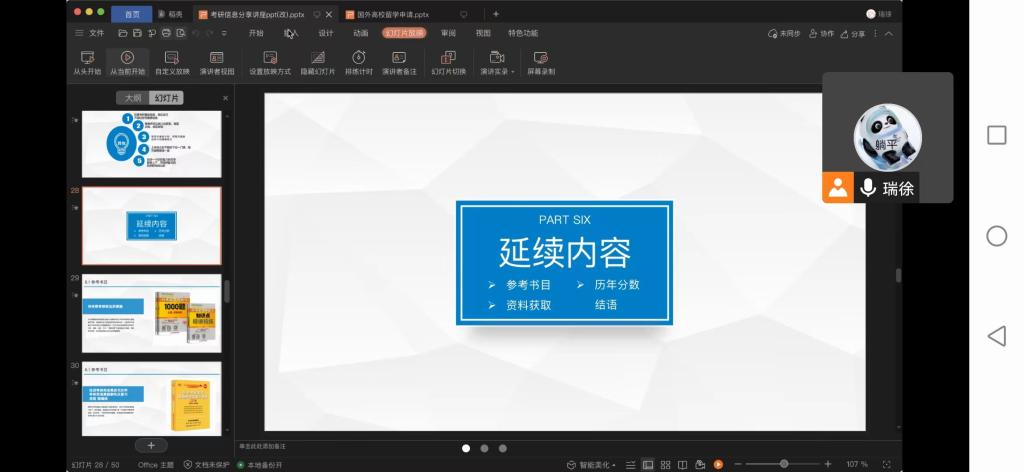Switch to slide sorter grid view
Viewport: 1024px width, 472px height.
(664, 464)
